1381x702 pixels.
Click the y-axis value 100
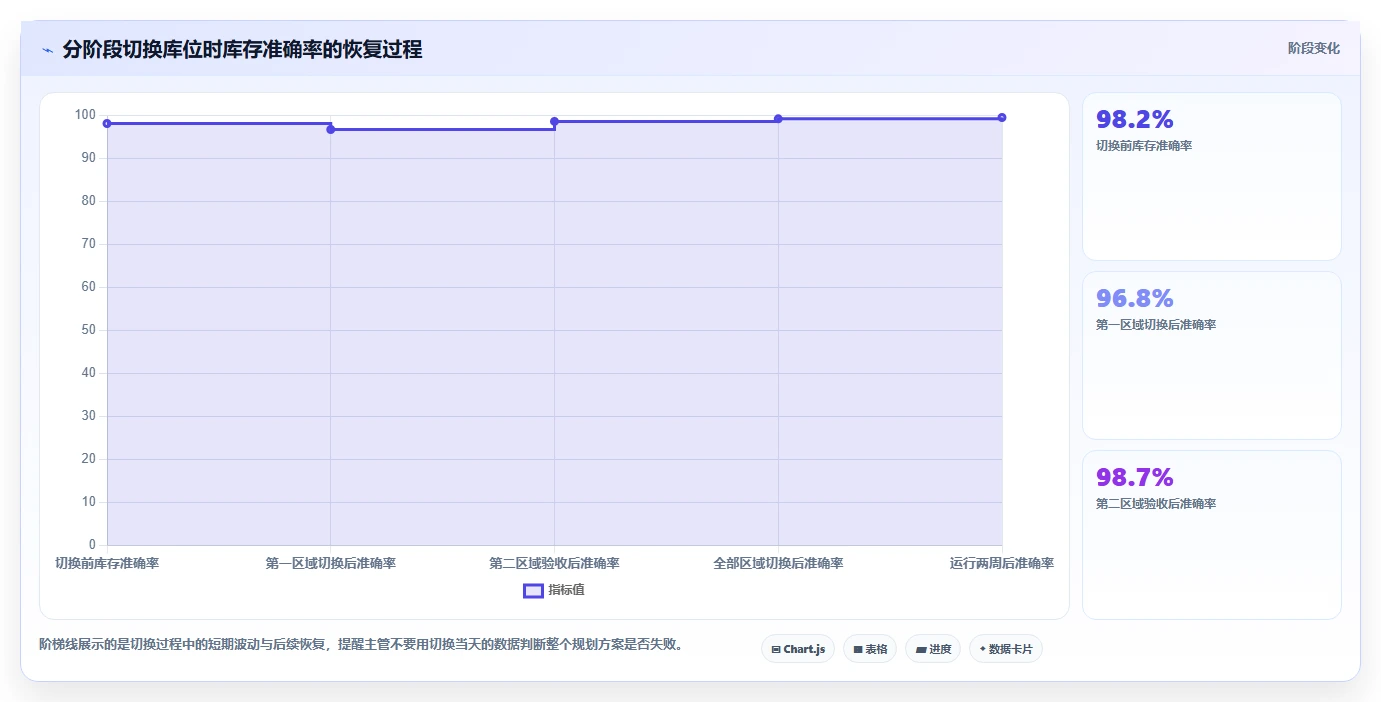click(85, 115)
